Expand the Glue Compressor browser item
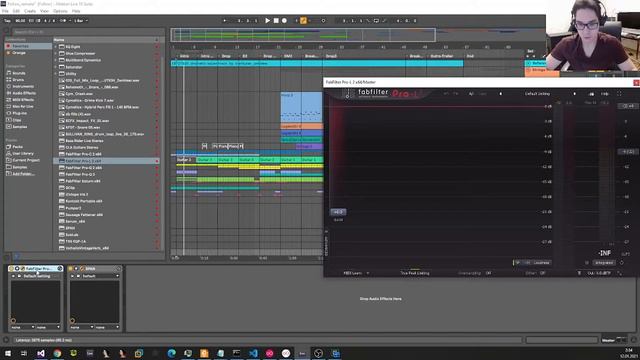The width and height of the screenshot is (640, 360). coord(56,53)
